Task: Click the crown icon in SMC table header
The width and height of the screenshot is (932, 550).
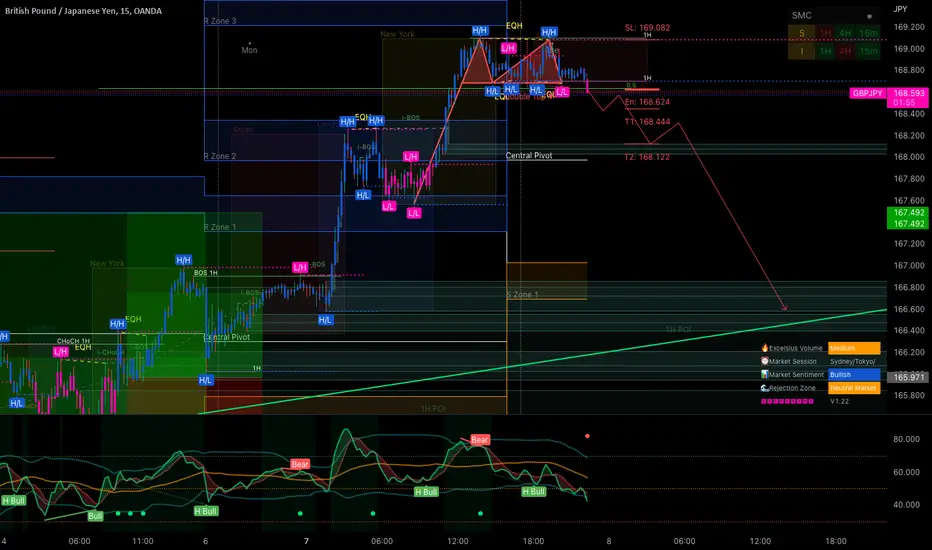Action: coord(869,16)
